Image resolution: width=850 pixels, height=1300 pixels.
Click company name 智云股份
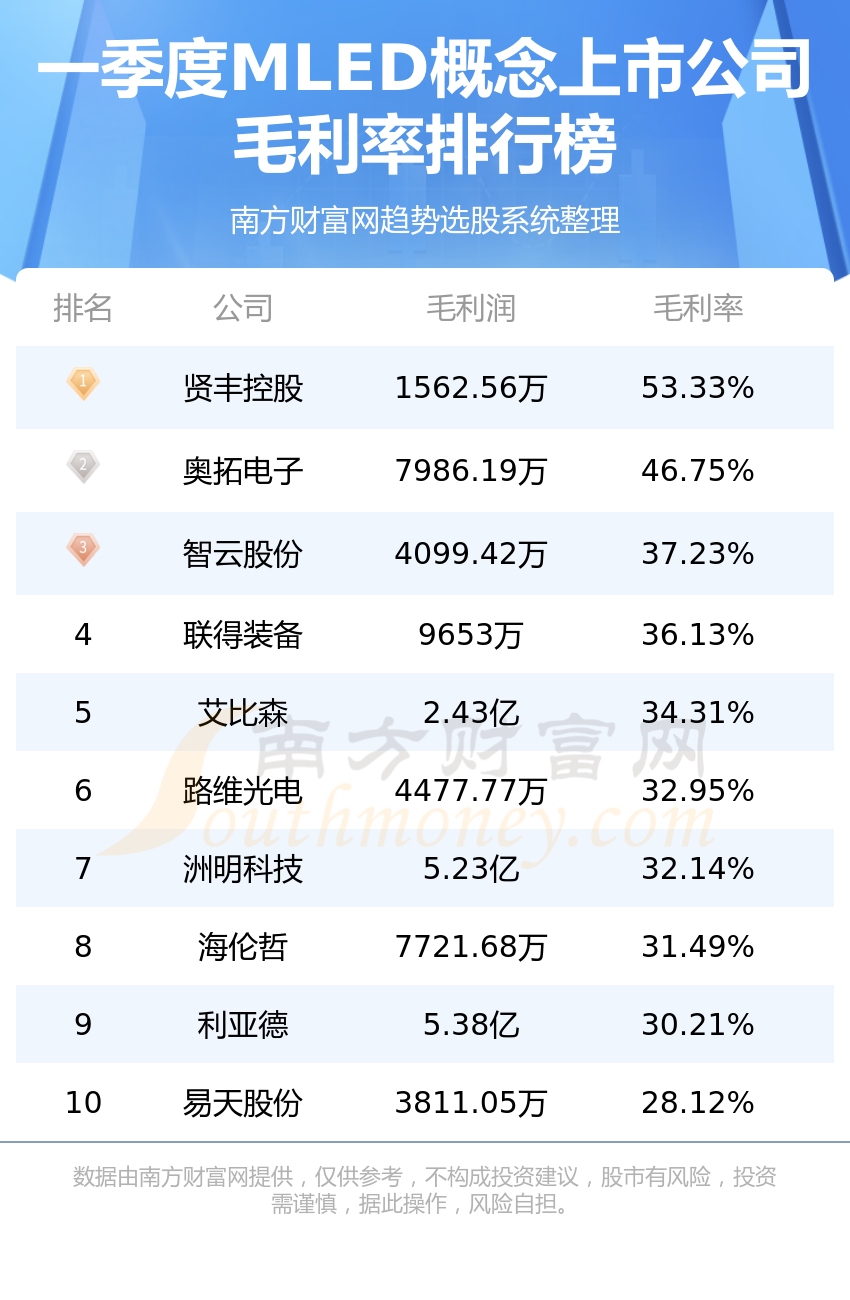pos(243,554)
